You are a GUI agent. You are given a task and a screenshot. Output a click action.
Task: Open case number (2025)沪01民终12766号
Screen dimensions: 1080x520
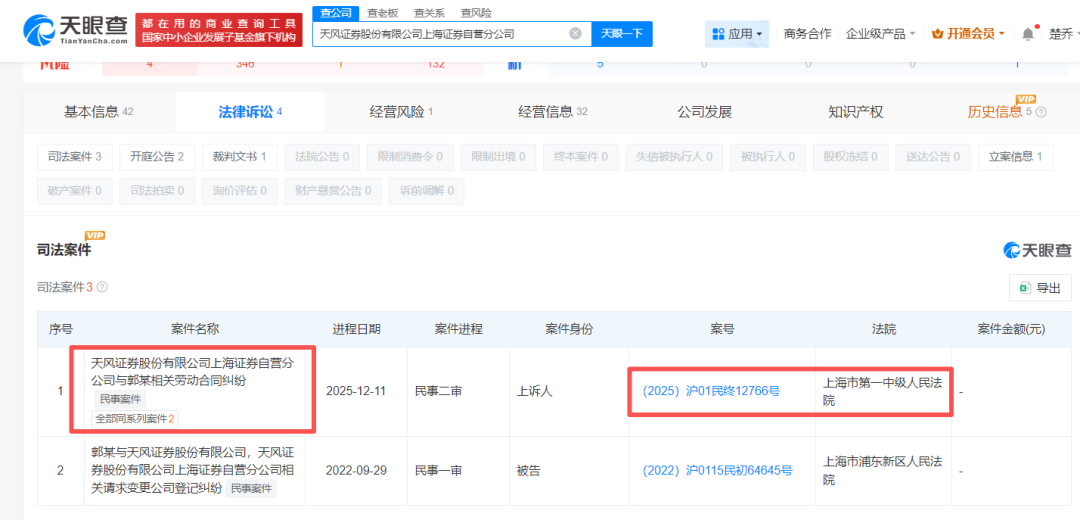711,391
